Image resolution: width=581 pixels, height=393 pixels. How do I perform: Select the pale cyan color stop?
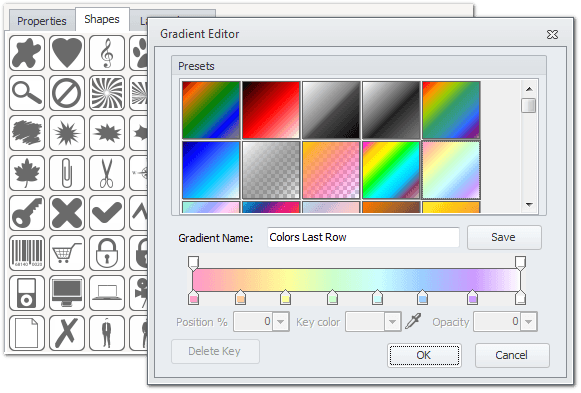pyautogui.click(x=377, y=297)
